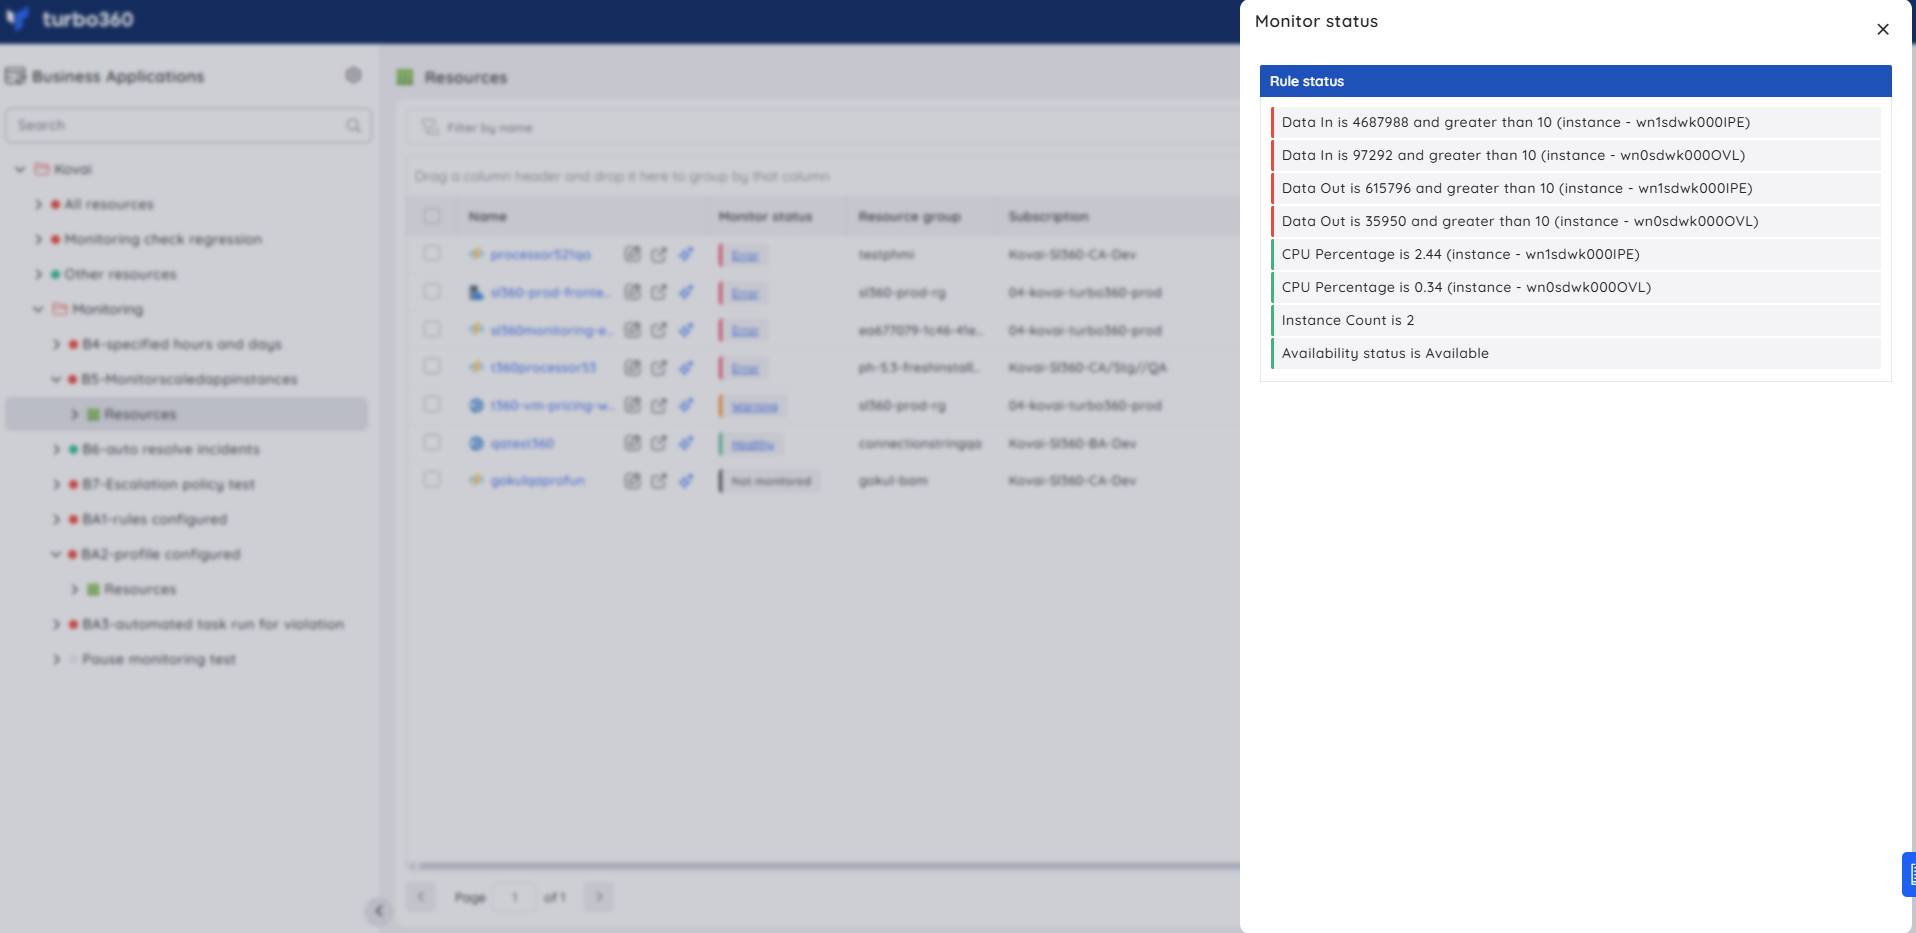1916x933 pixels.
Task: Check the processor52 row checkbox
Action: point(432,253)
